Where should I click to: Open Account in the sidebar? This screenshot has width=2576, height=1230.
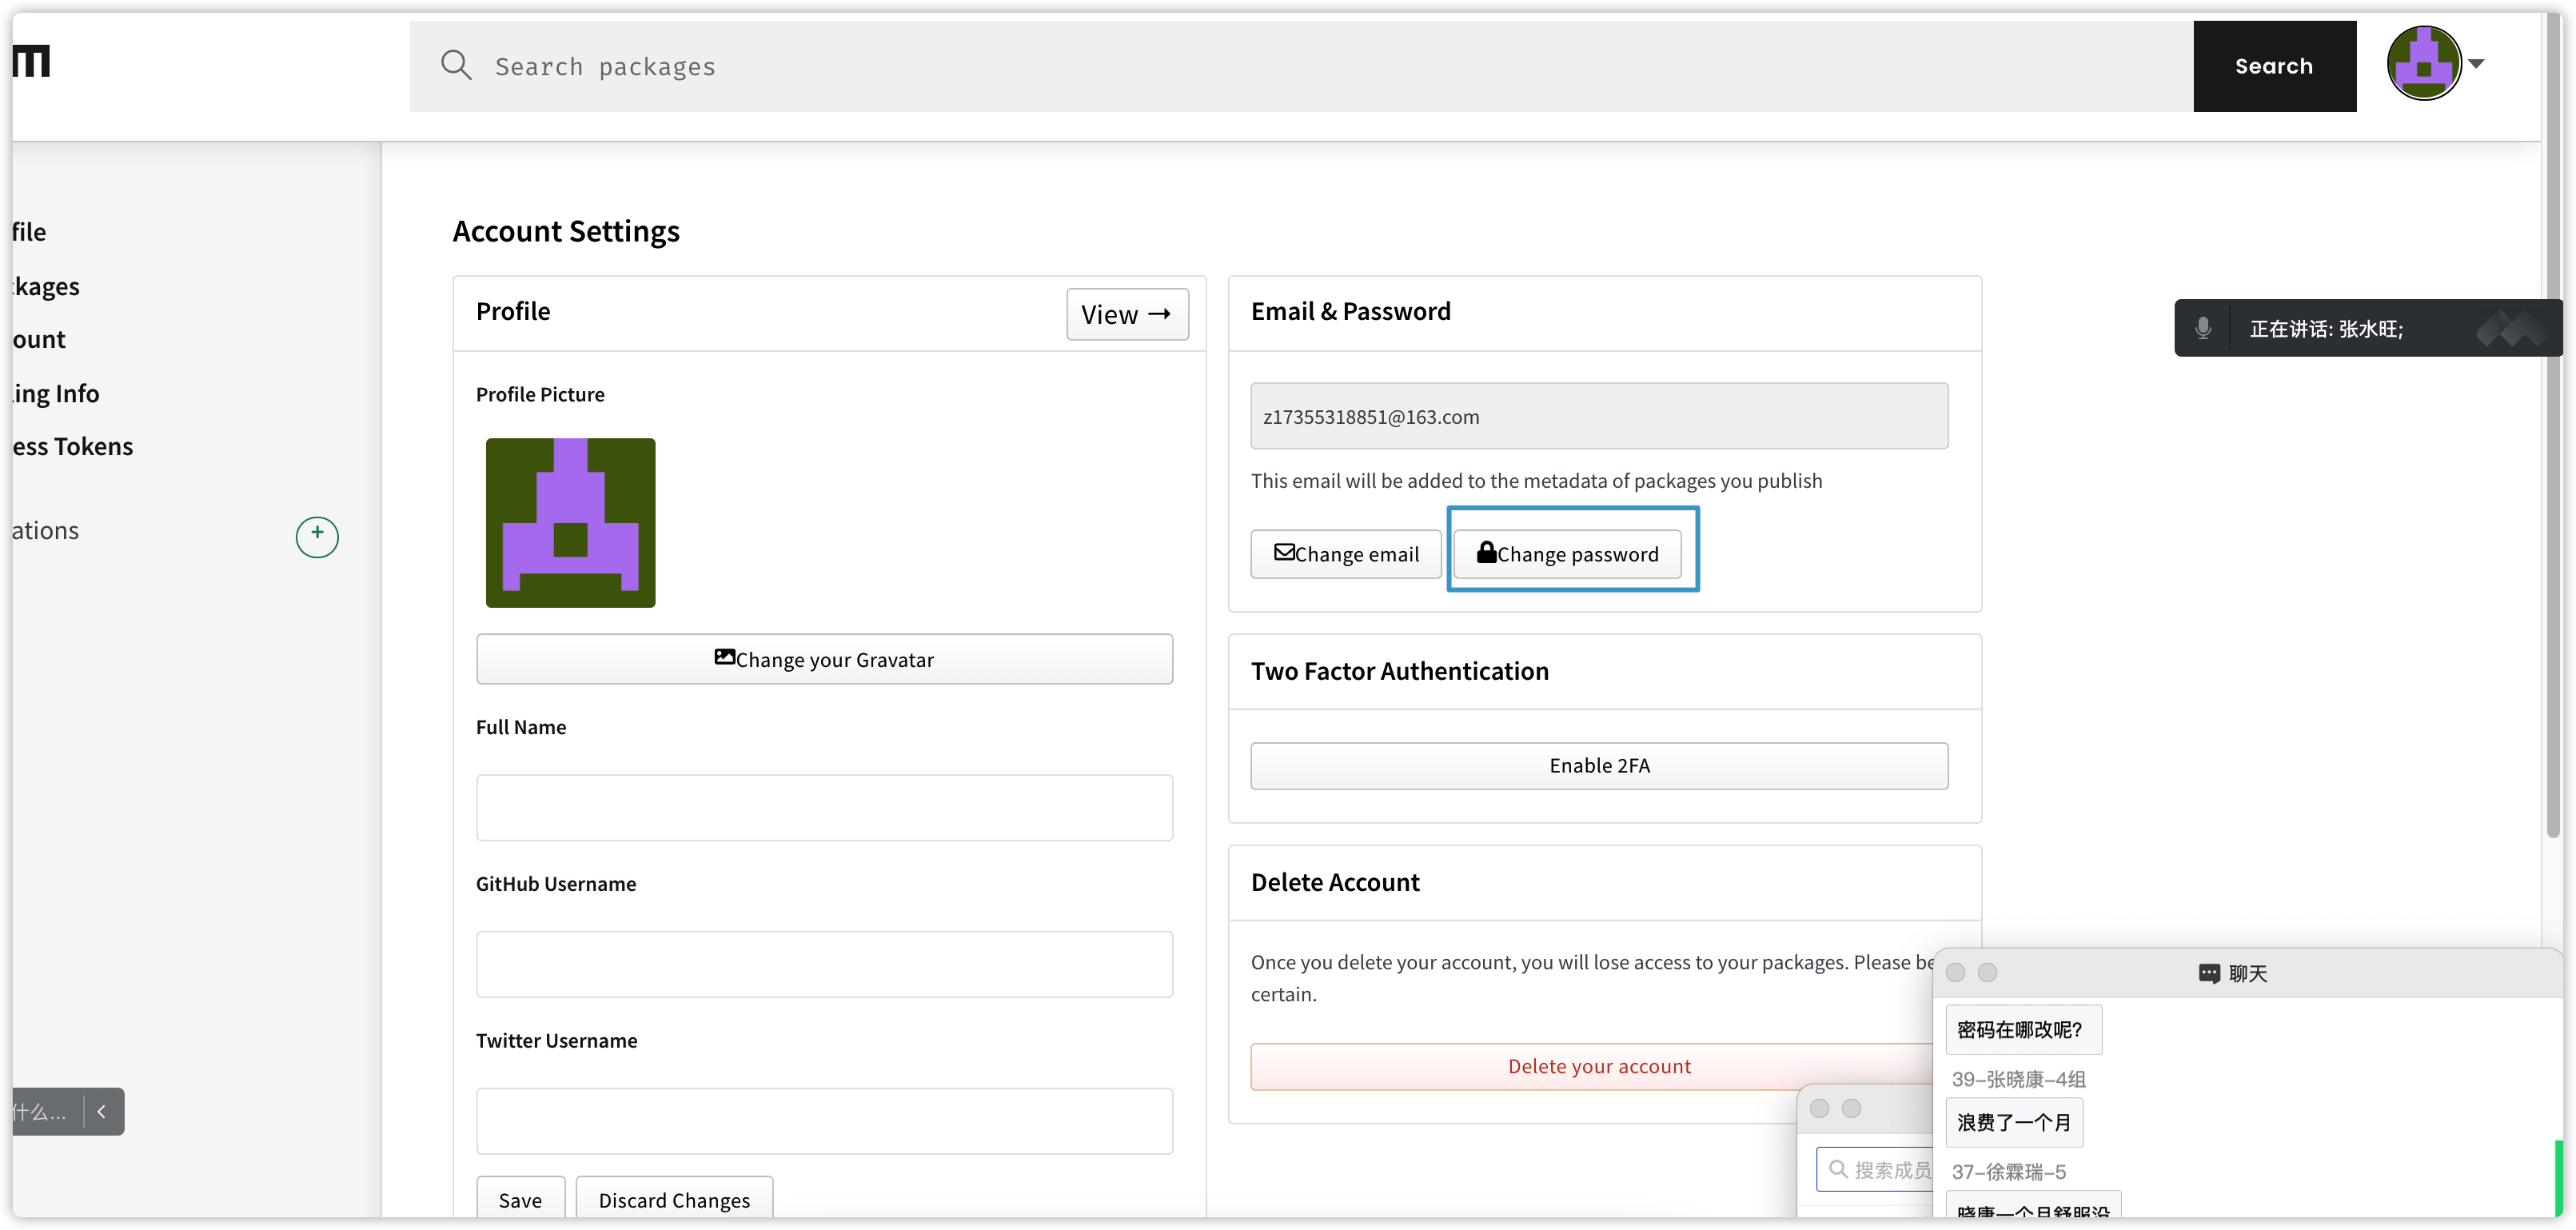tap(39, 339)
